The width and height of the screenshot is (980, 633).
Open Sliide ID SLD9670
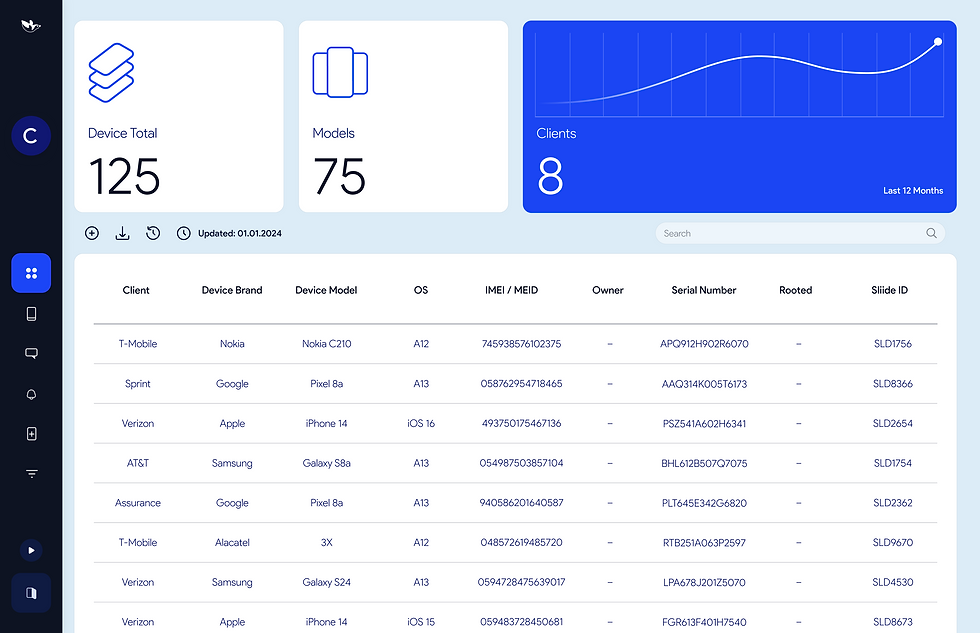coord(892,542)
